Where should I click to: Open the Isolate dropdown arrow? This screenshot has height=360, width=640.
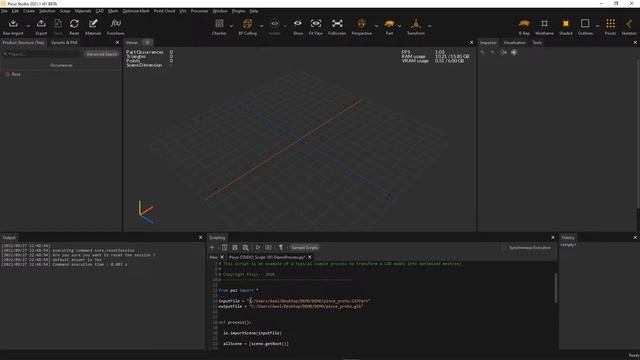coord(284,26)
